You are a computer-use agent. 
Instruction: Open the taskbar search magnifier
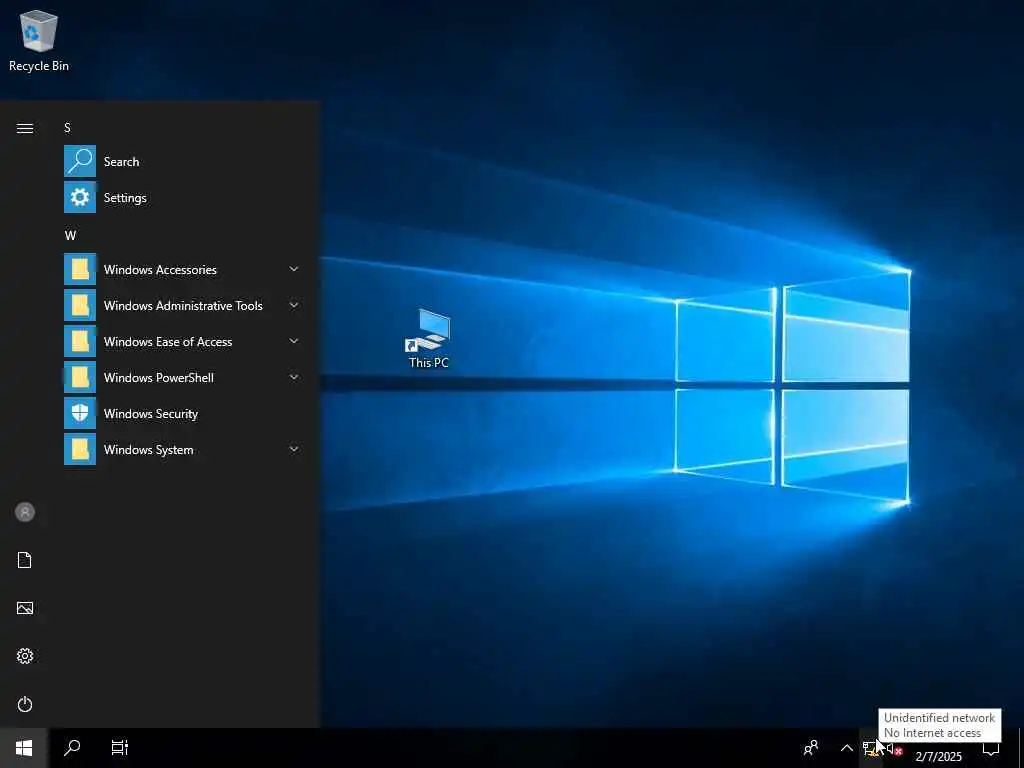coord(72,748)
